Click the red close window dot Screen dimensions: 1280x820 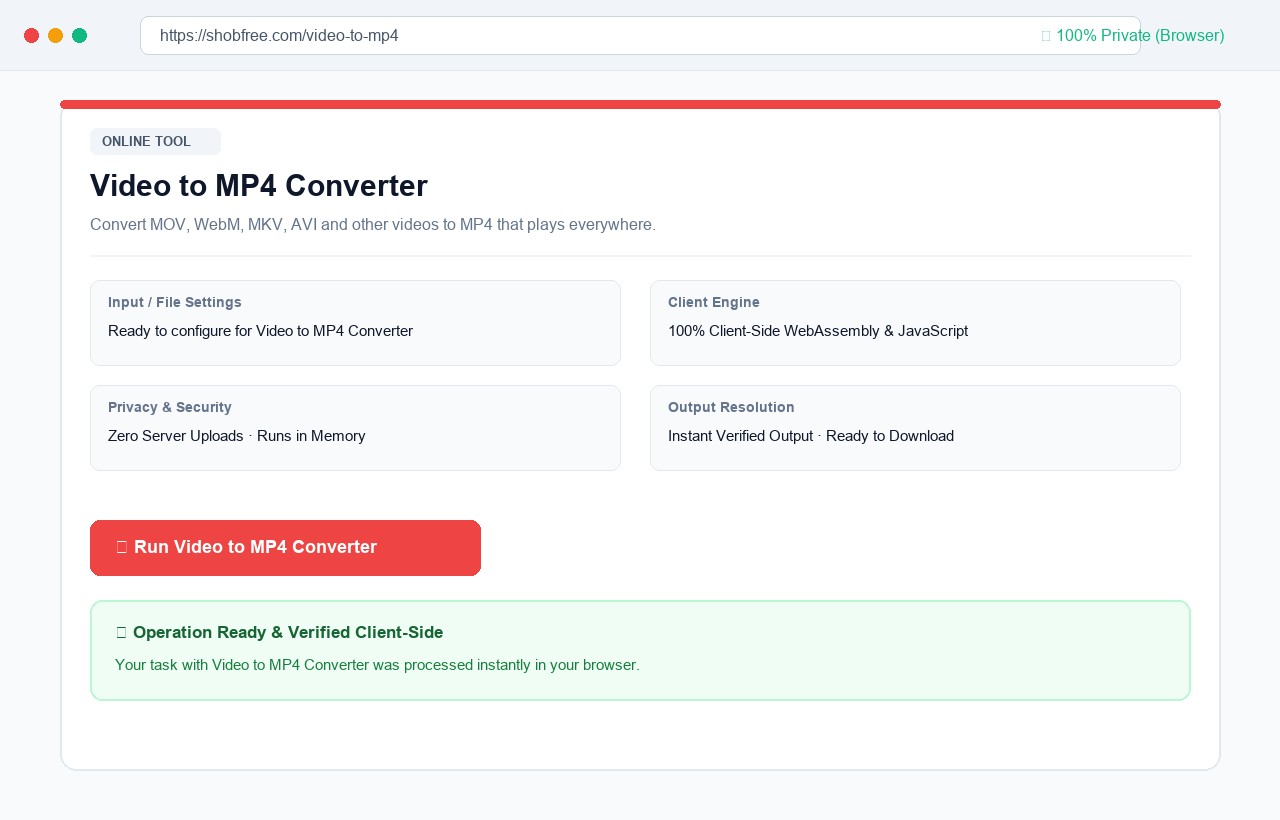32,36
